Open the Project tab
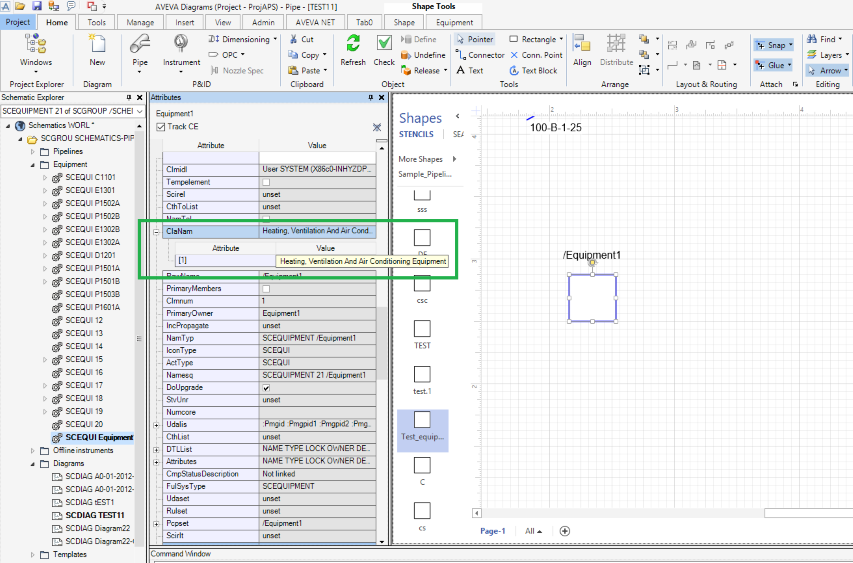This screenshot has width=853, height=563. 18,22
